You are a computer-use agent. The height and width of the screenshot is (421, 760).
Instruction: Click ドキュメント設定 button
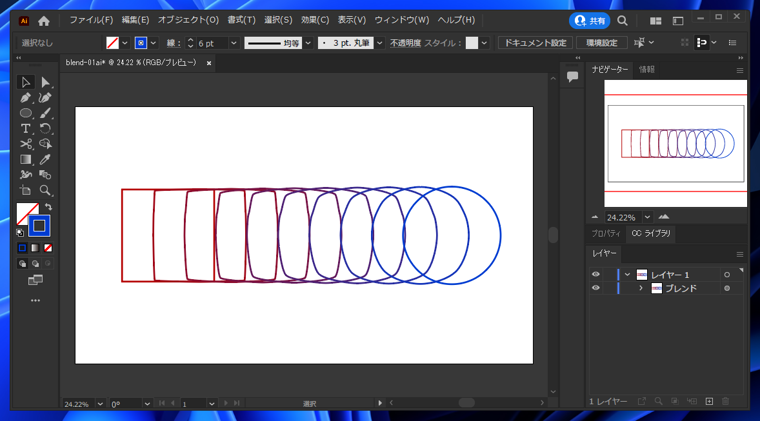(535, 43)
